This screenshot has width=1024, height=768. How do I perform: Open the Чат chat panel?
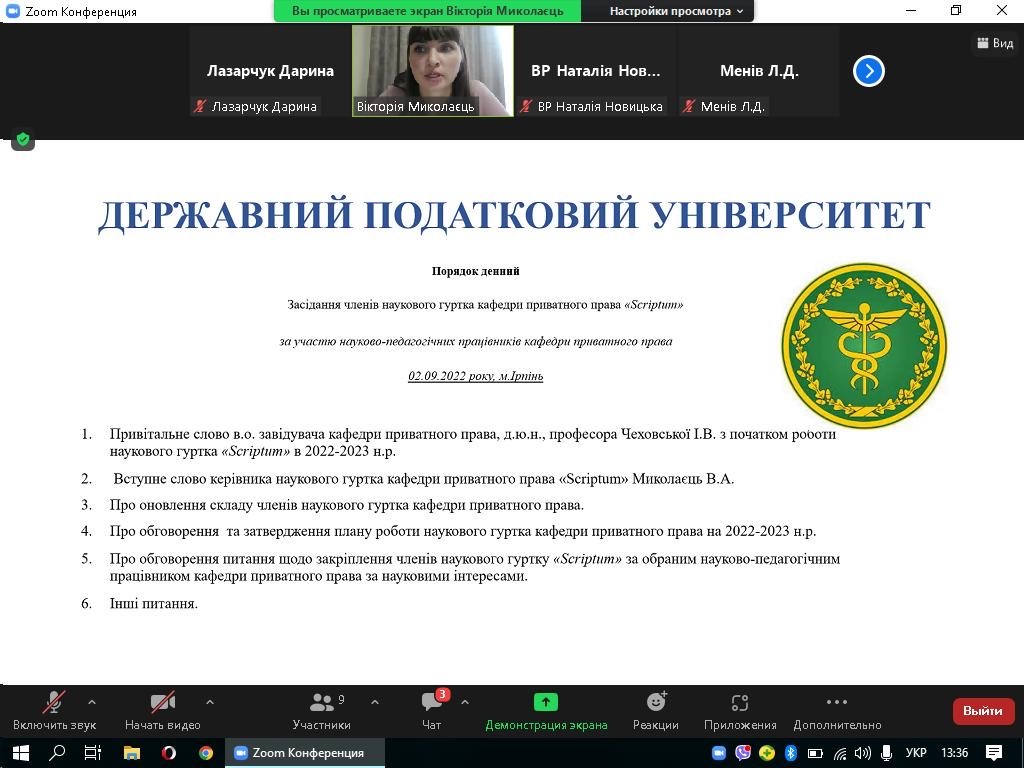[x=432, y=711]
